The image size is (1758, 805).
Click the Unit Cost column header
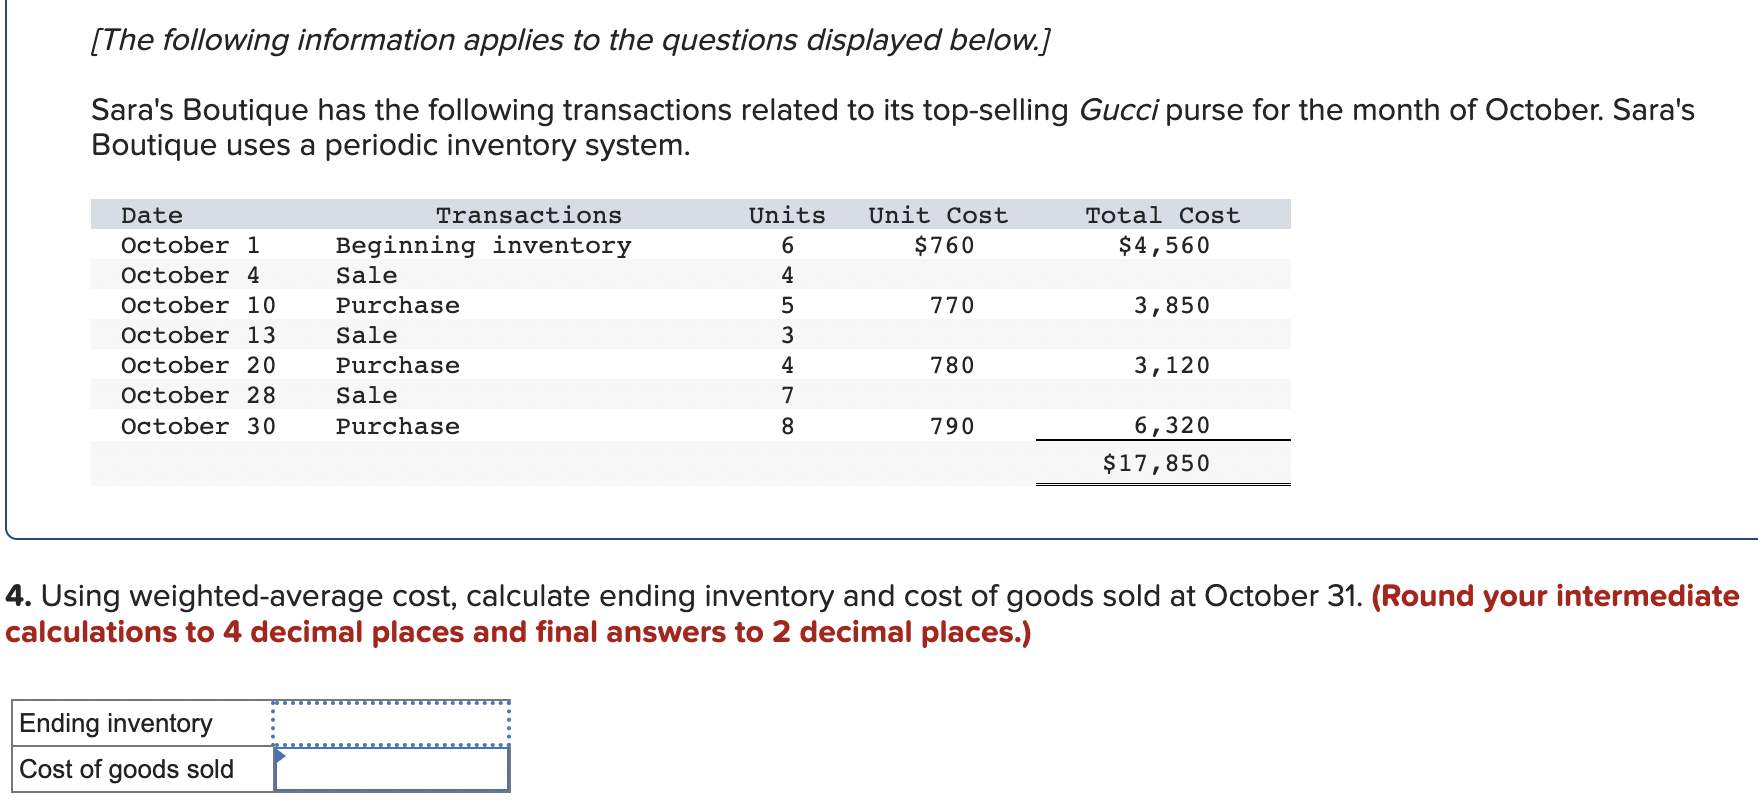point(938,215)
